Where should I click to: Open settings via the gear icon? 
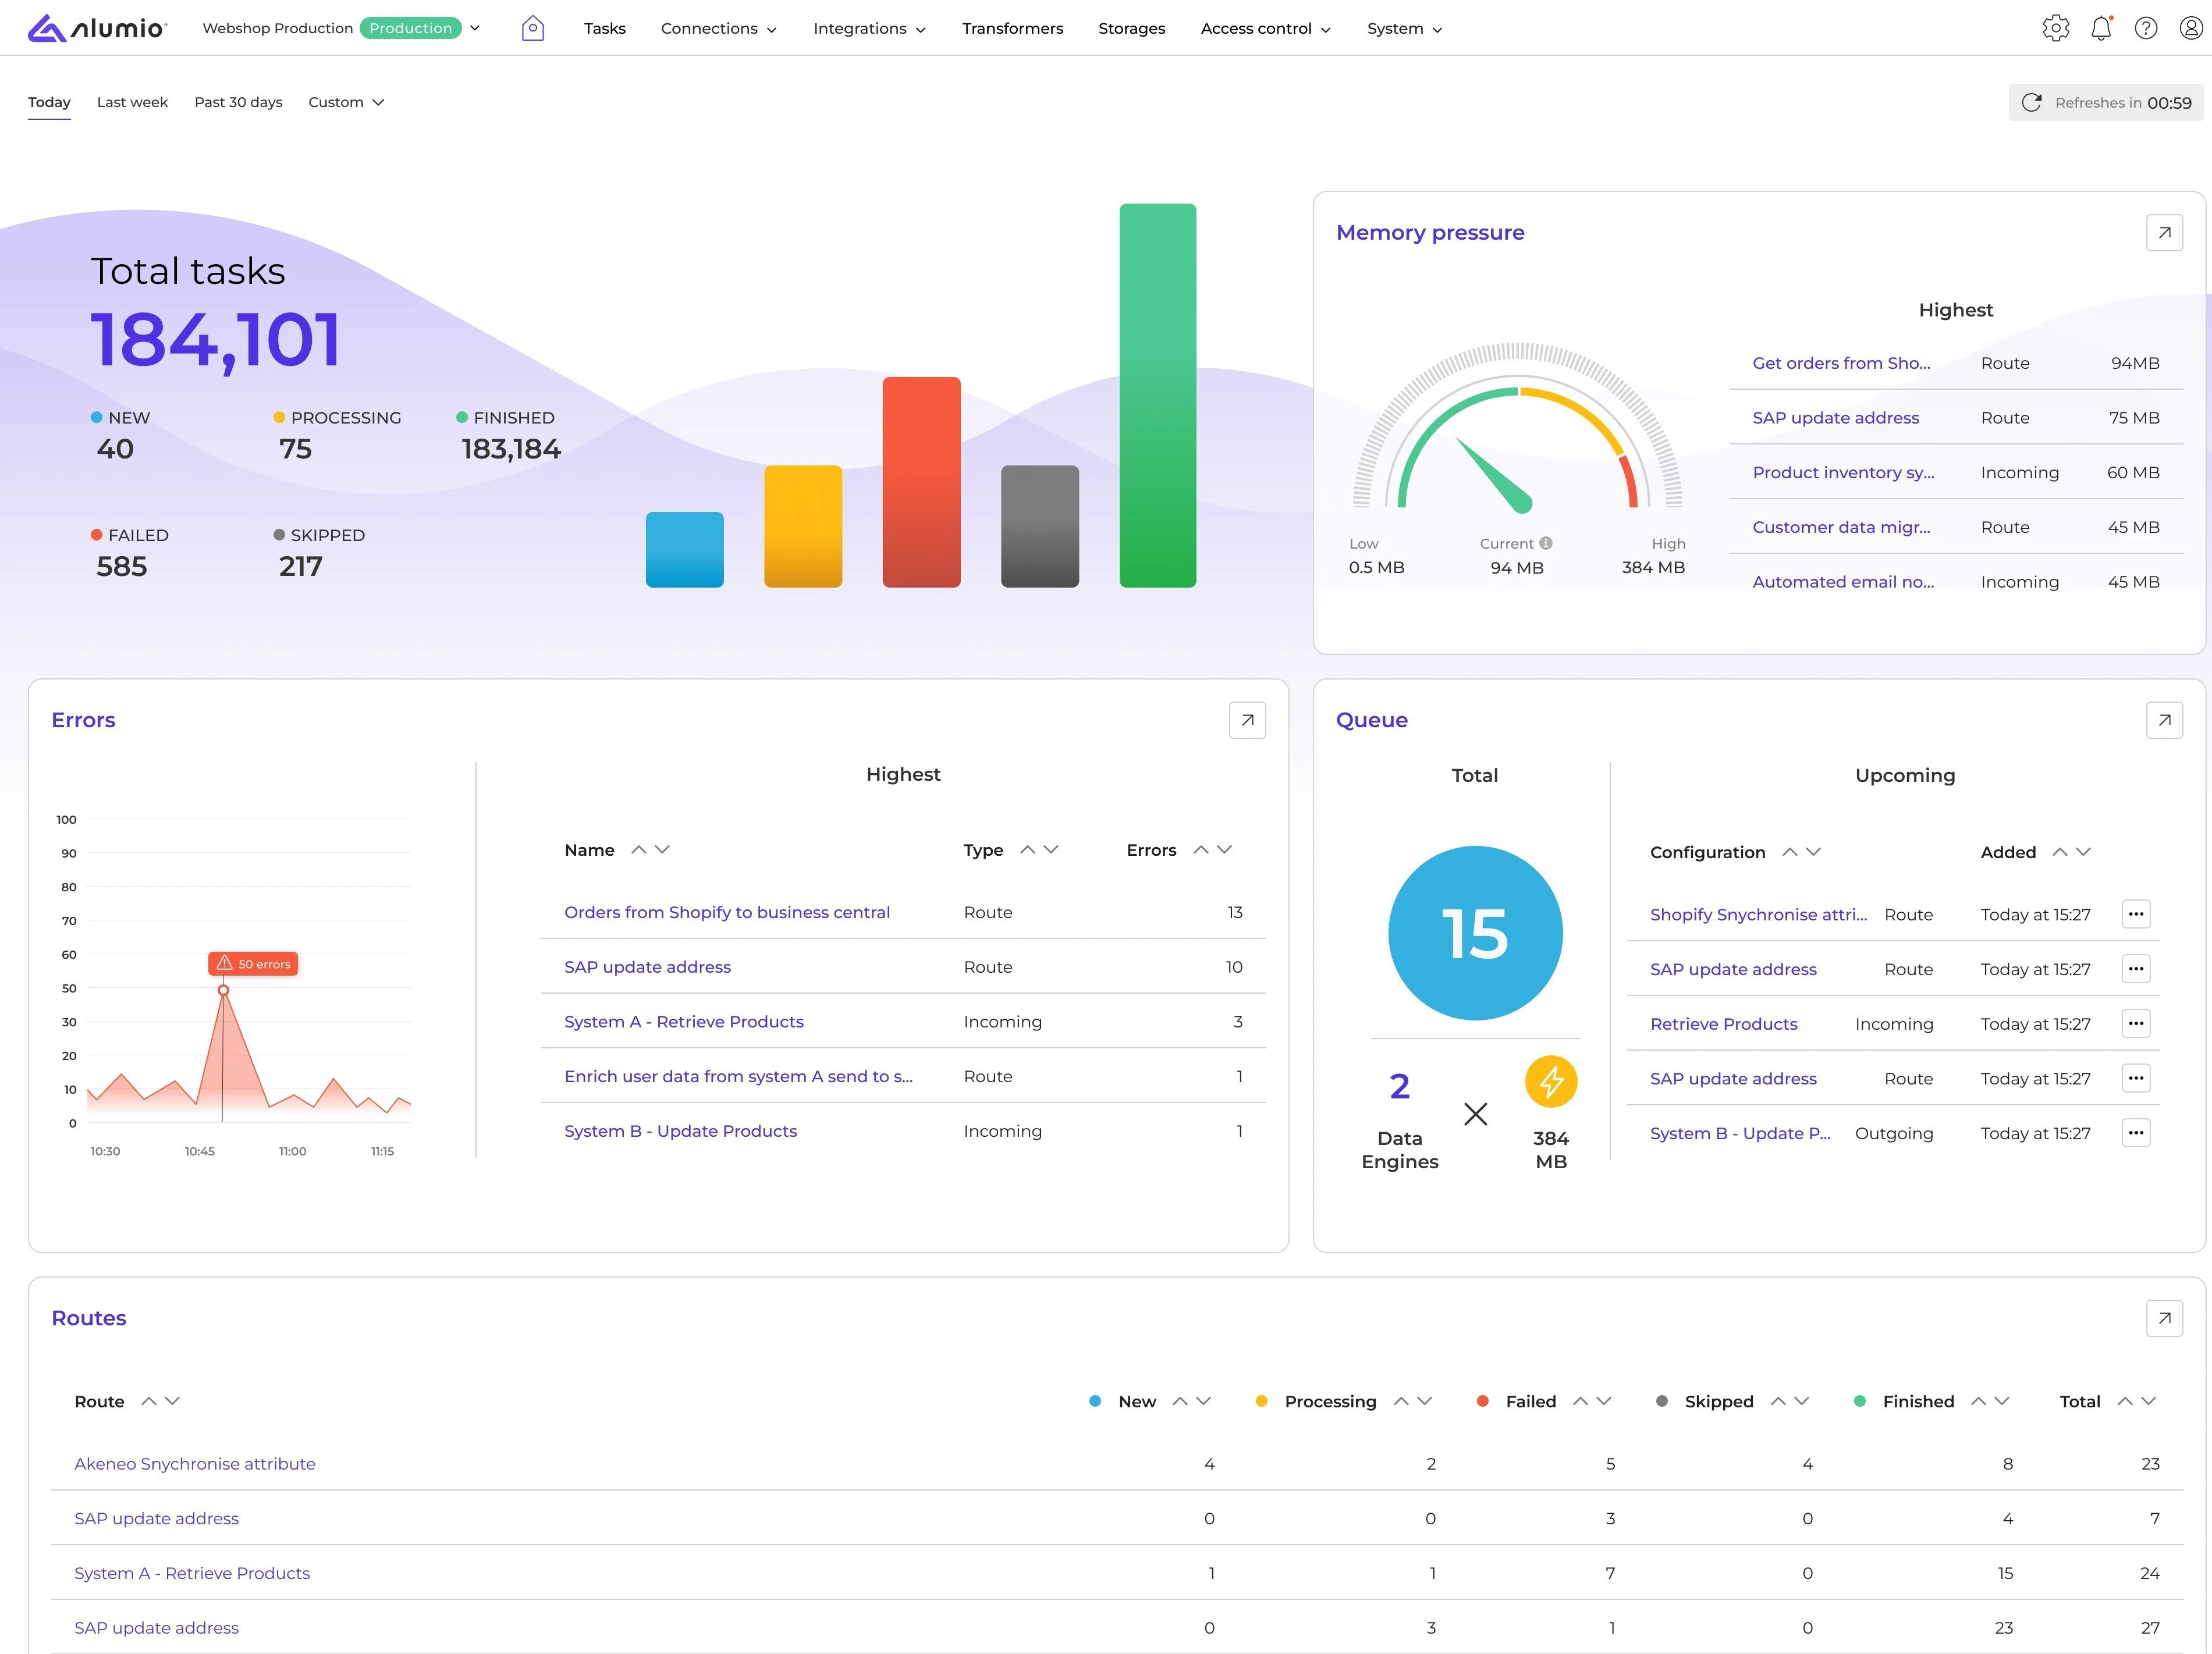click(2056, 28)
